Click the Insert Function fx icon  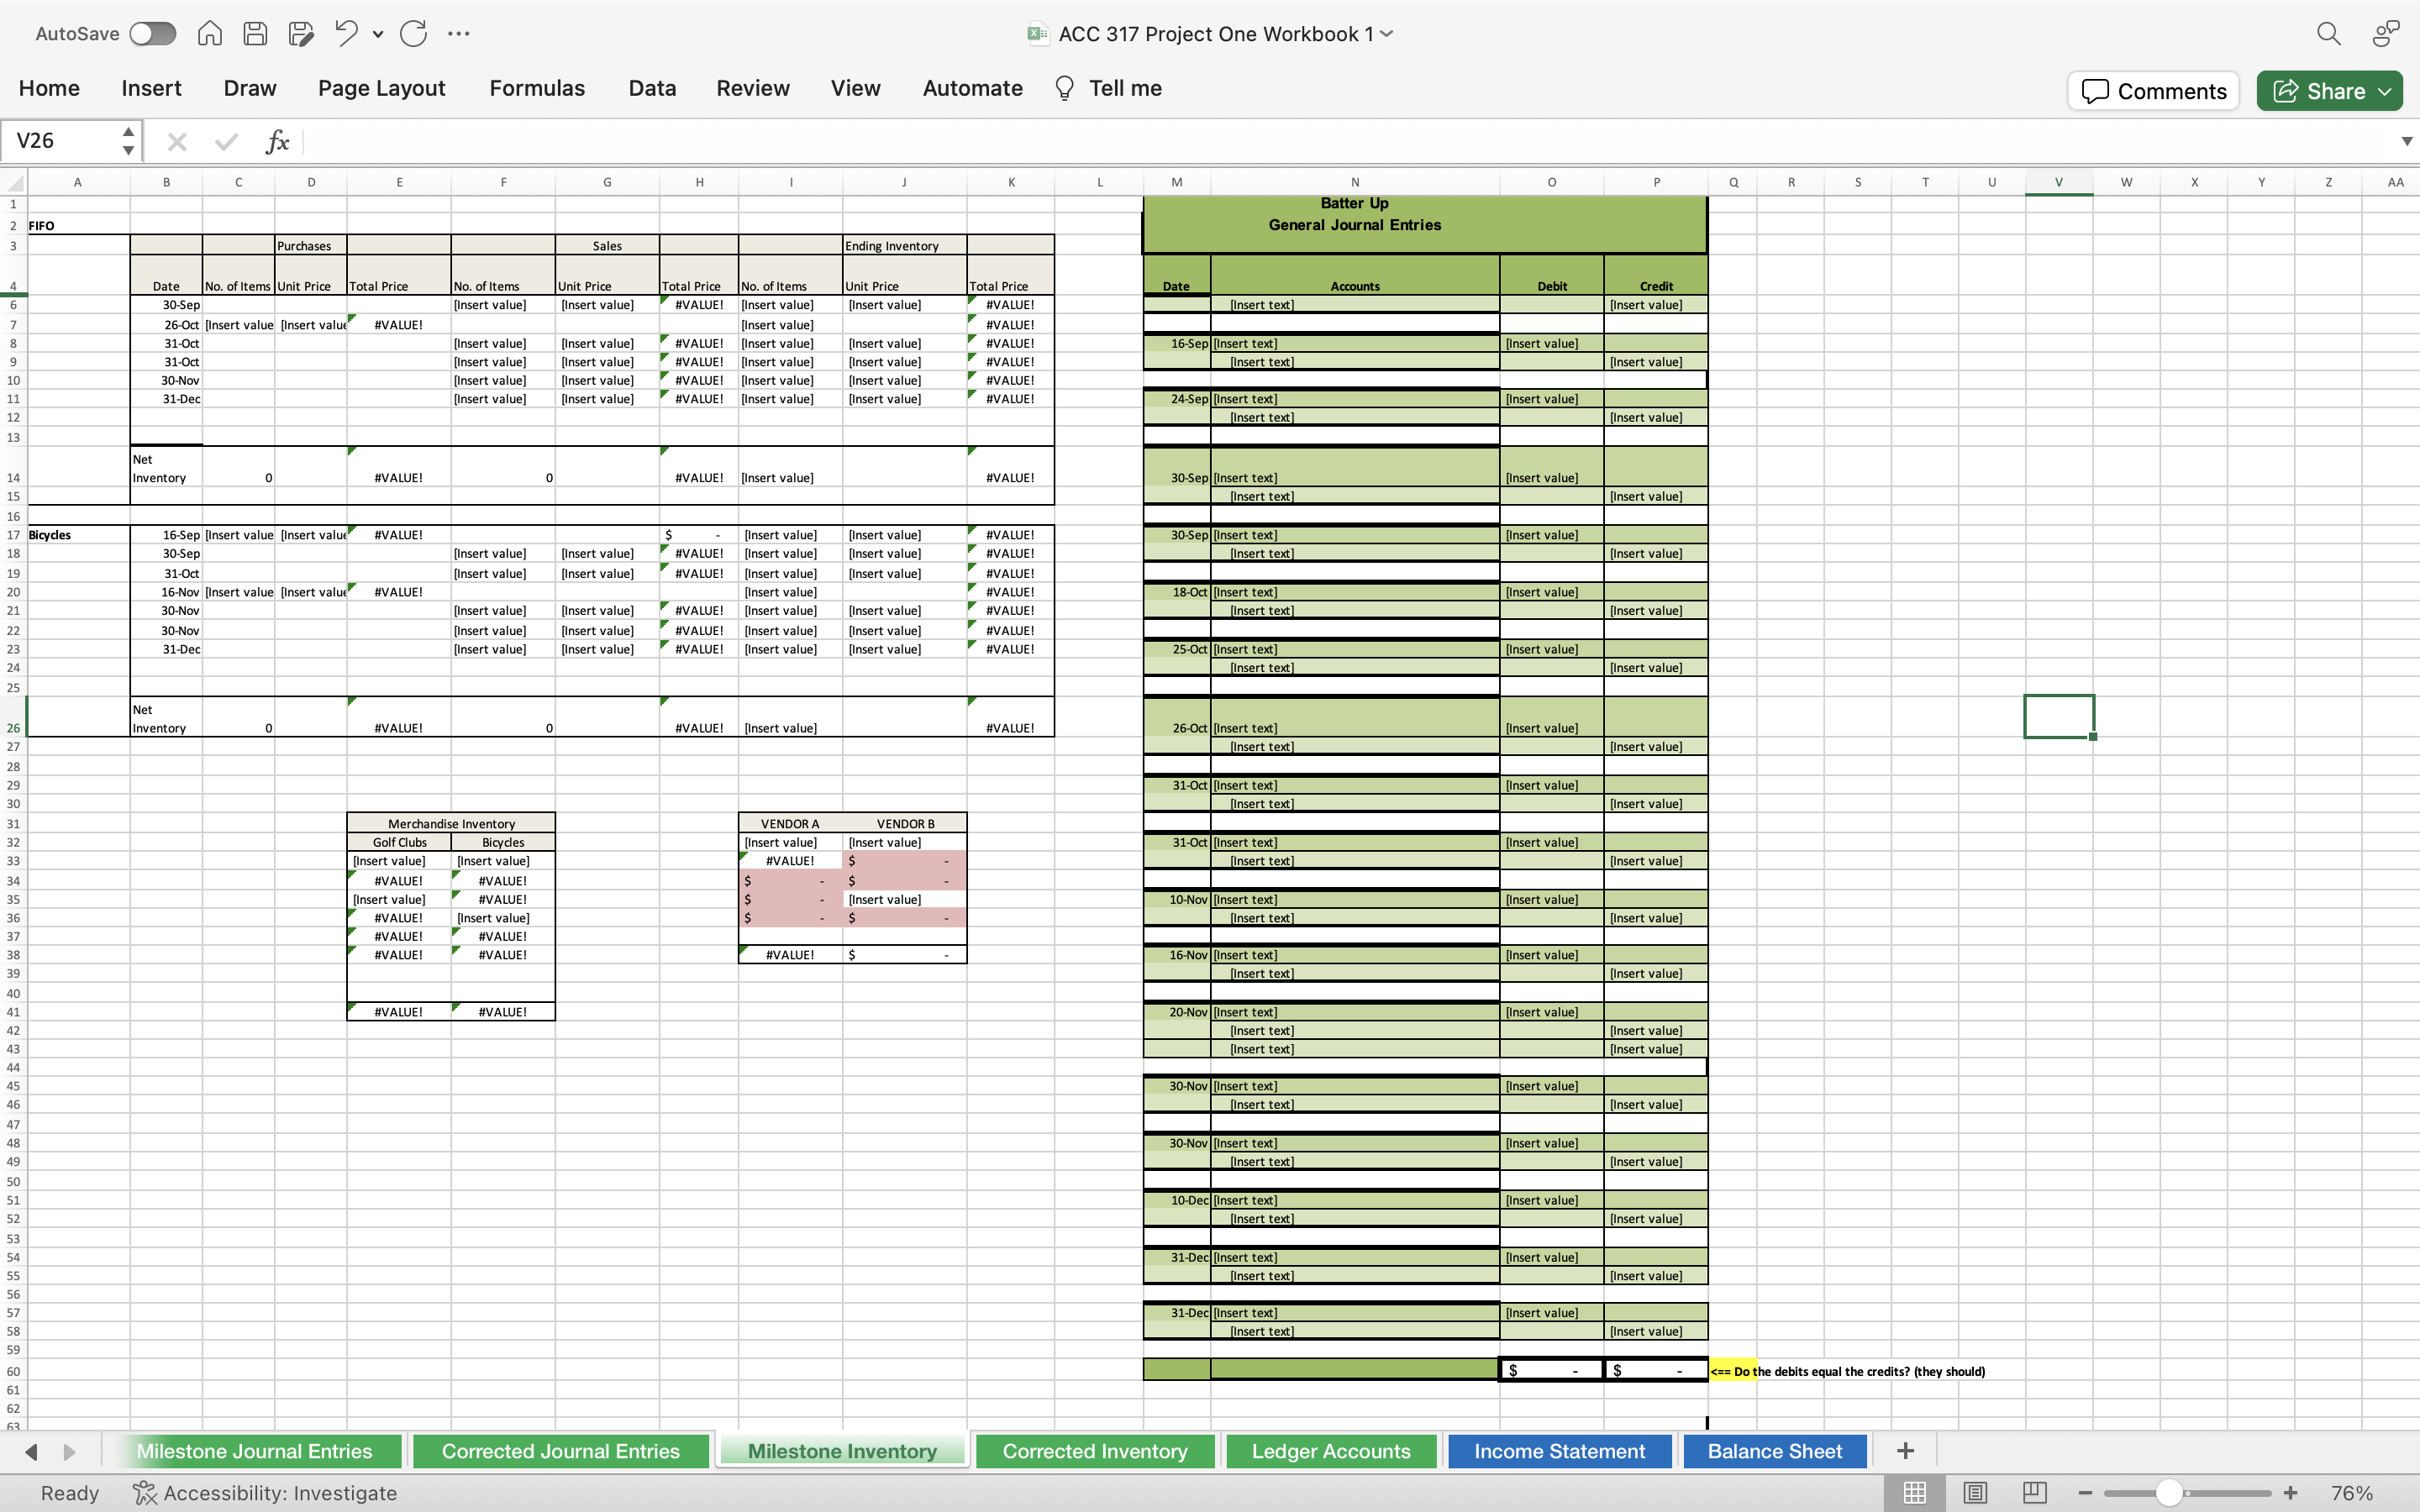[277, 142]
